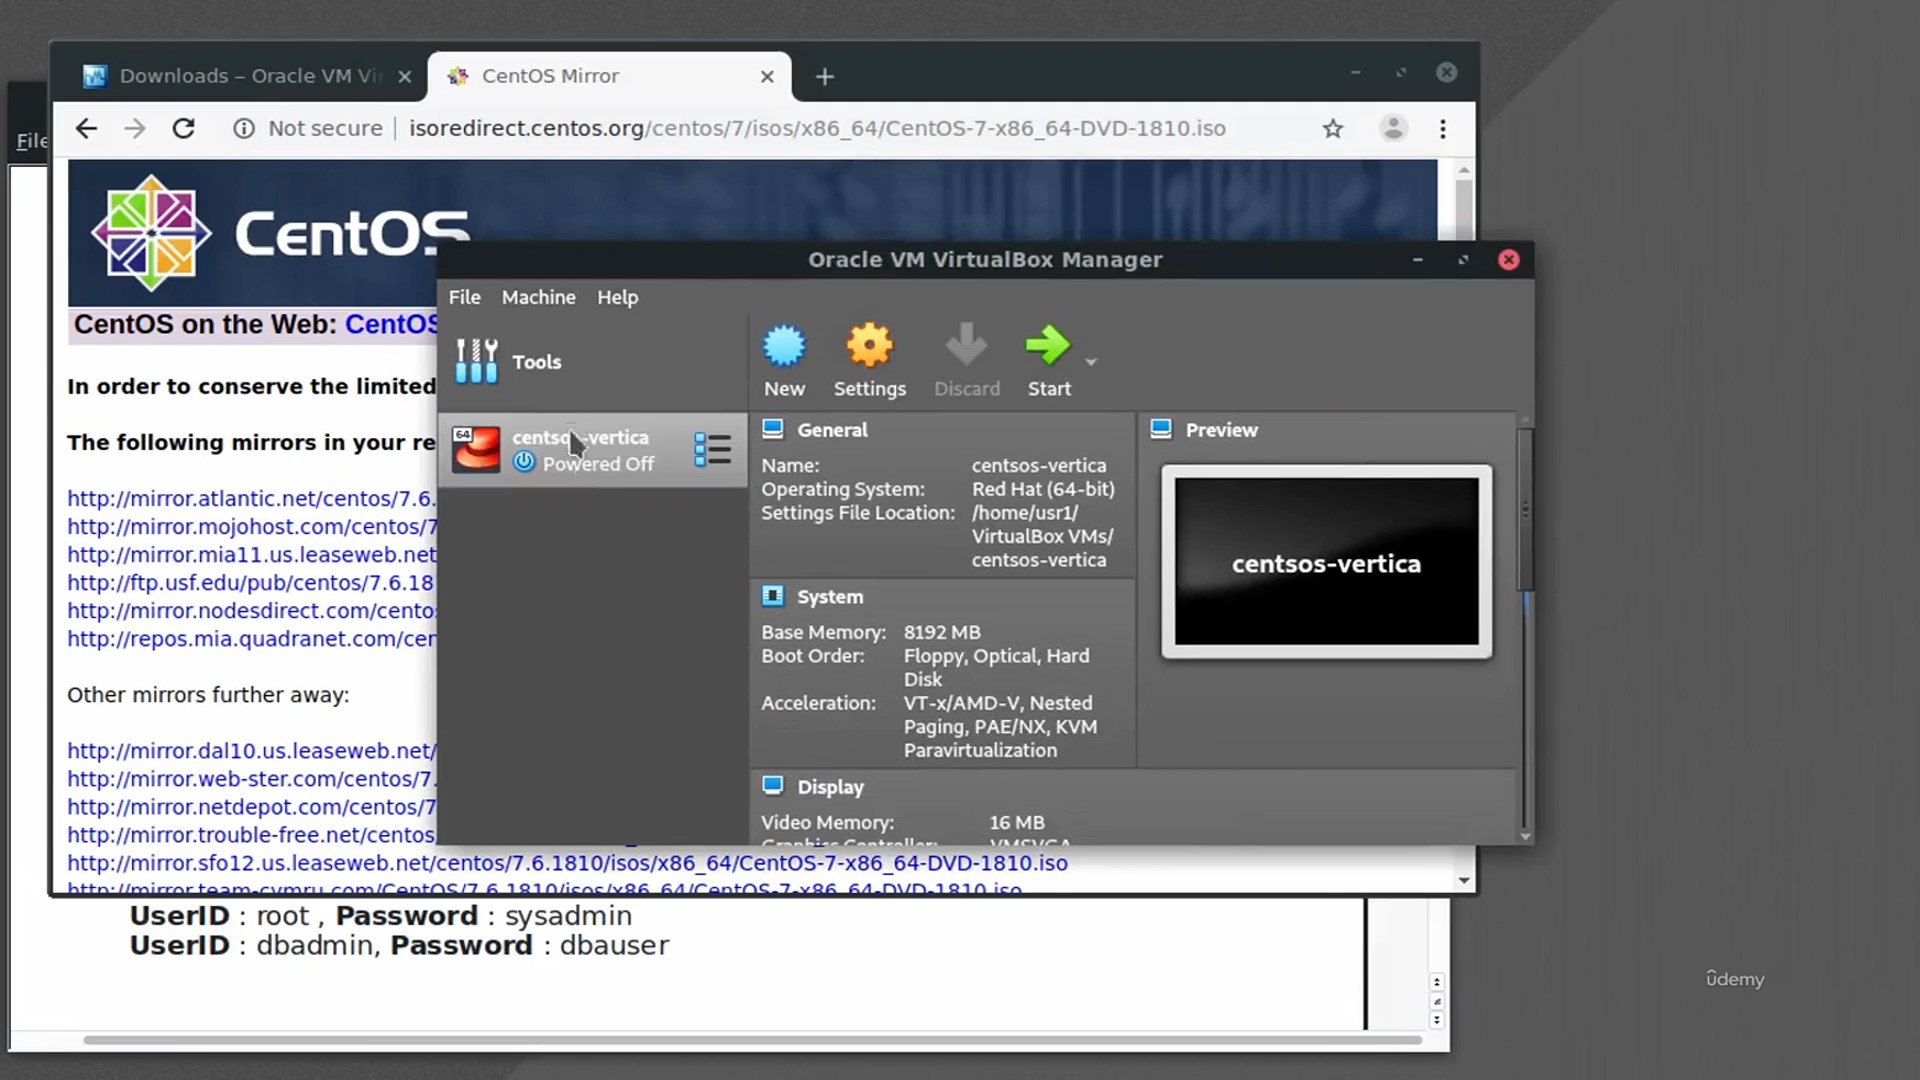
Task: Open the mirror.nodesdirect.com link
Action: point(251,610)
